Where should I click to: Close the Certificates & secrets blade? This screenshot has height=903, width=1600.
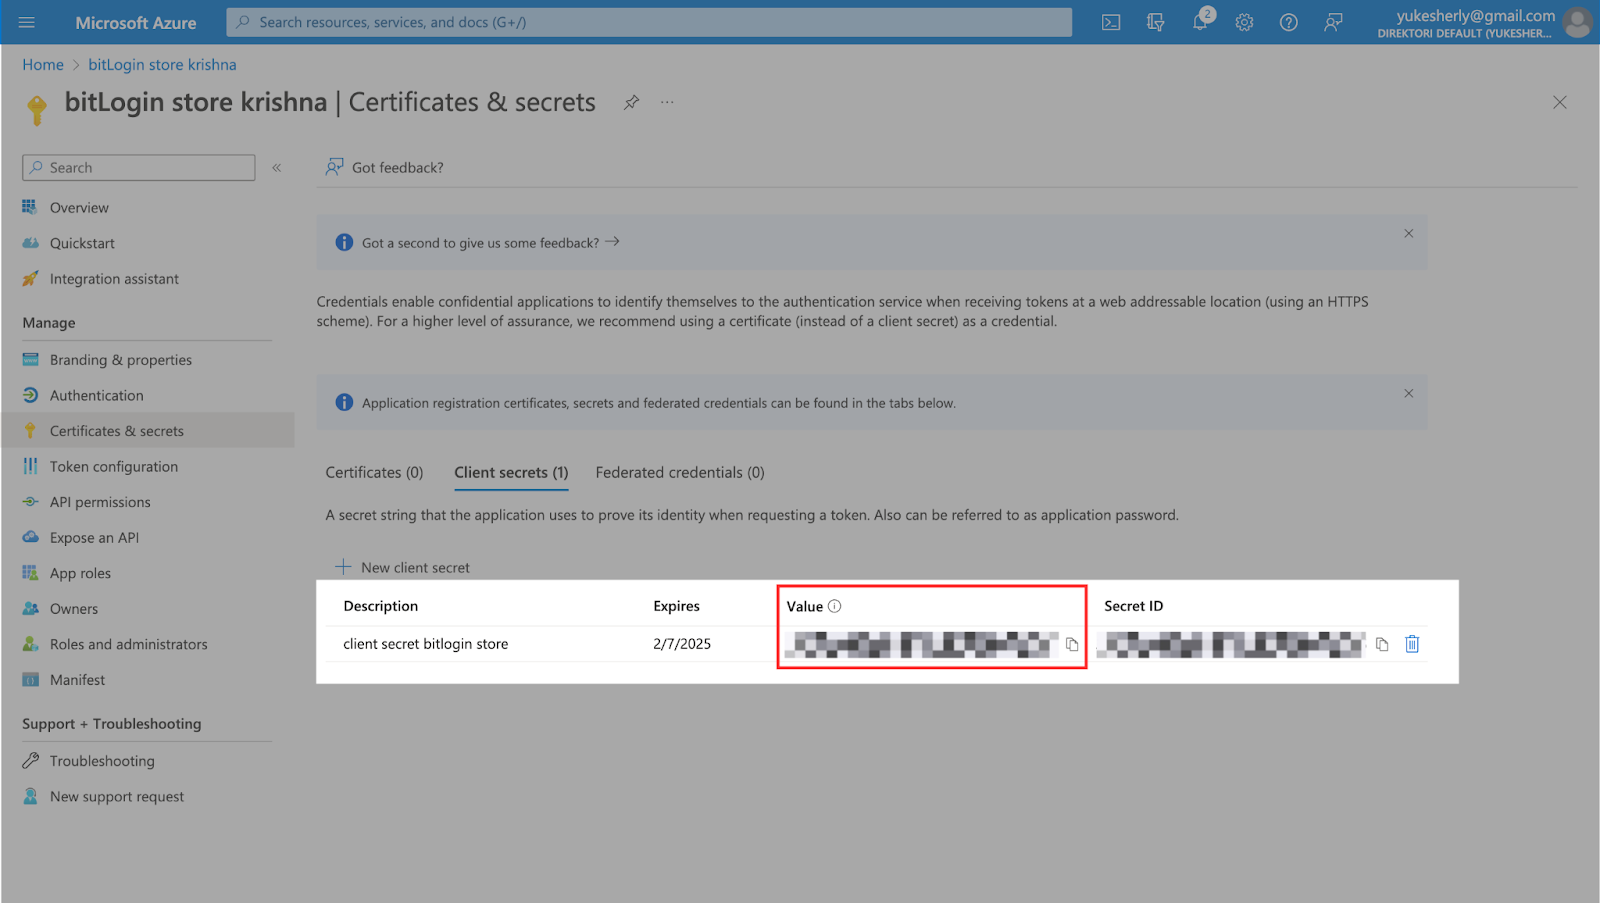tap(1559, 102)
